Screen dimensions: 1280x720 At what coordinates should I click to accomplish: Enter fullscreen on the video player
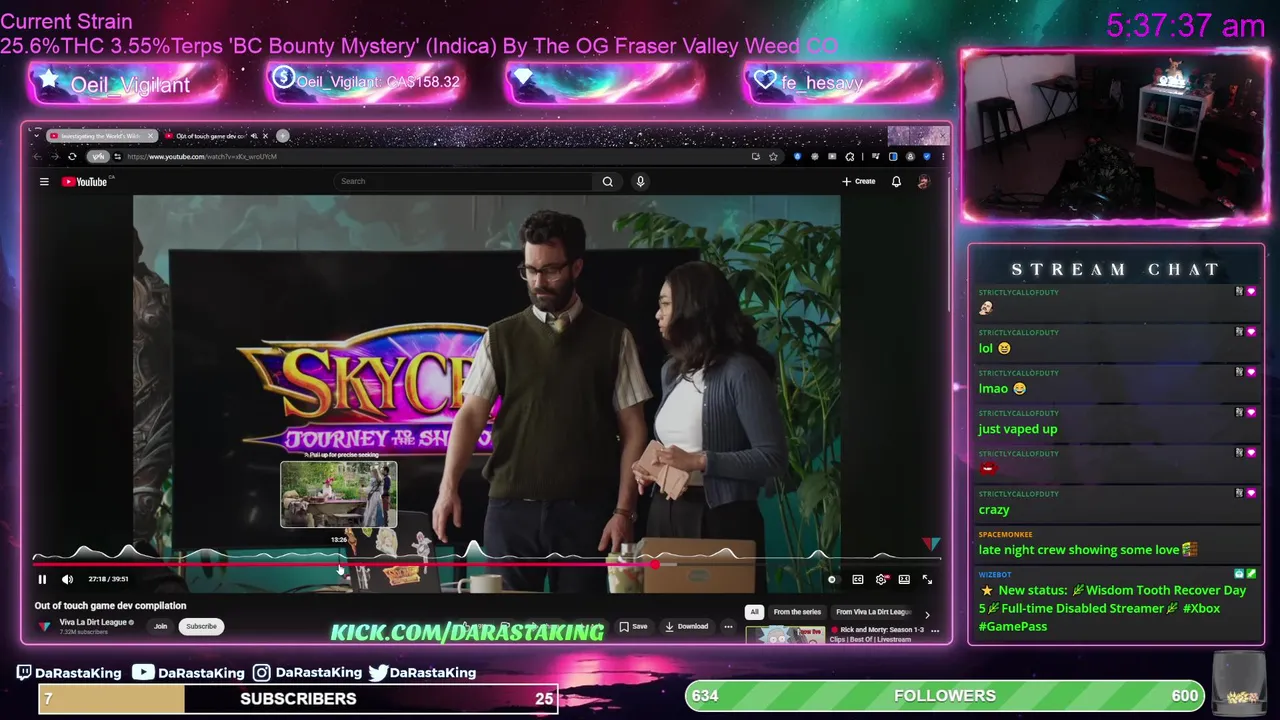[x=927, y=579]
